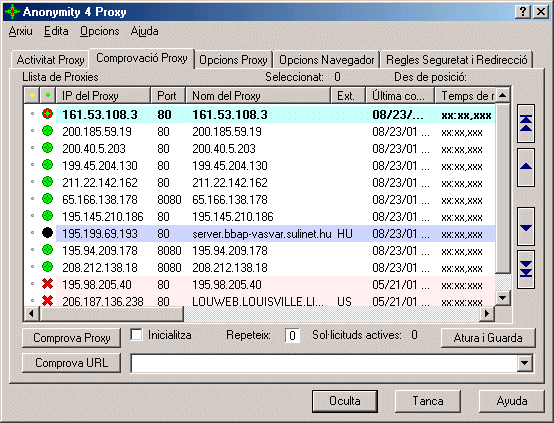Viewport: 554px width, 423px height.
Task: Click the Repeteix count field
Action: pos(292,335)
